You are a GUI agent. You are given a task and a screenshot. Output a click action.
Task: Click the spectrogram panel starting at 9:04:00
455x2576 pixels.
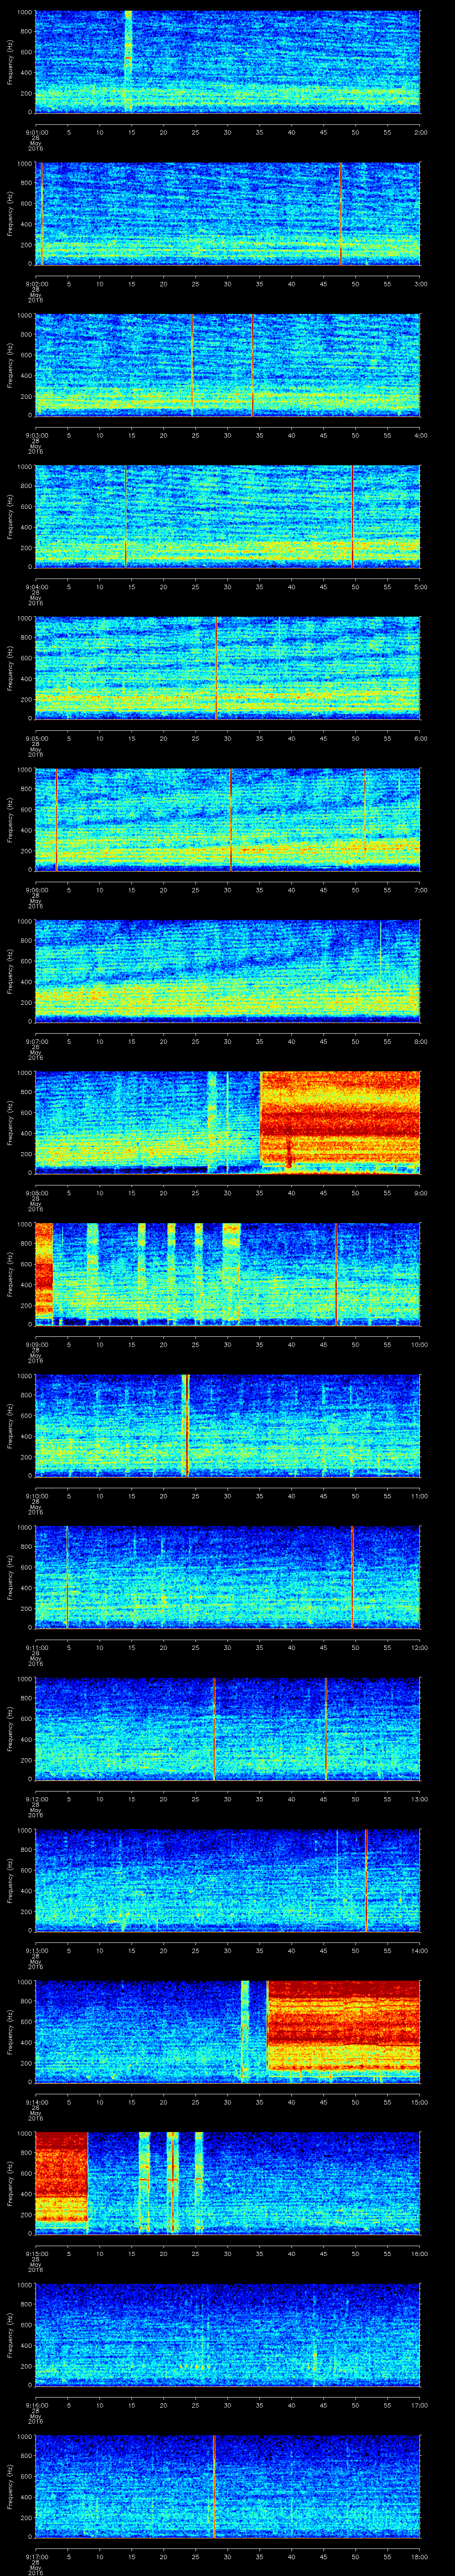click(228, 517)
